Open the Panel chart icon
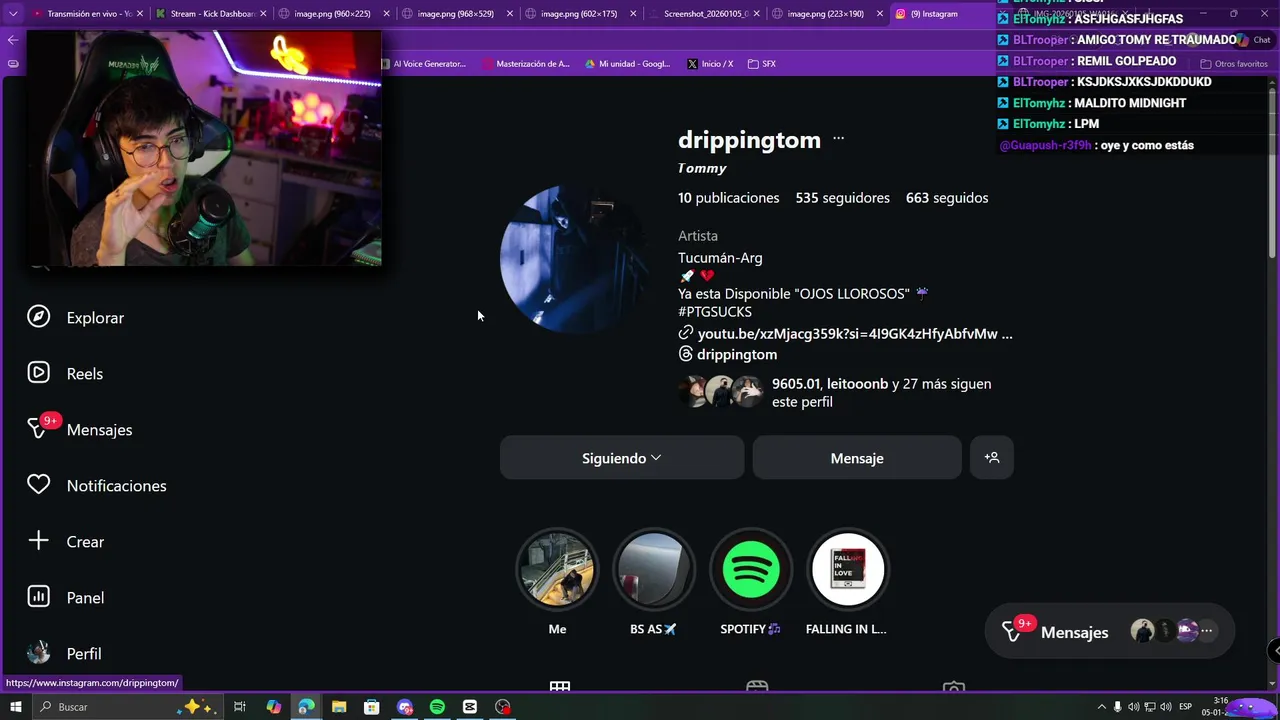 tap(38, 597)
